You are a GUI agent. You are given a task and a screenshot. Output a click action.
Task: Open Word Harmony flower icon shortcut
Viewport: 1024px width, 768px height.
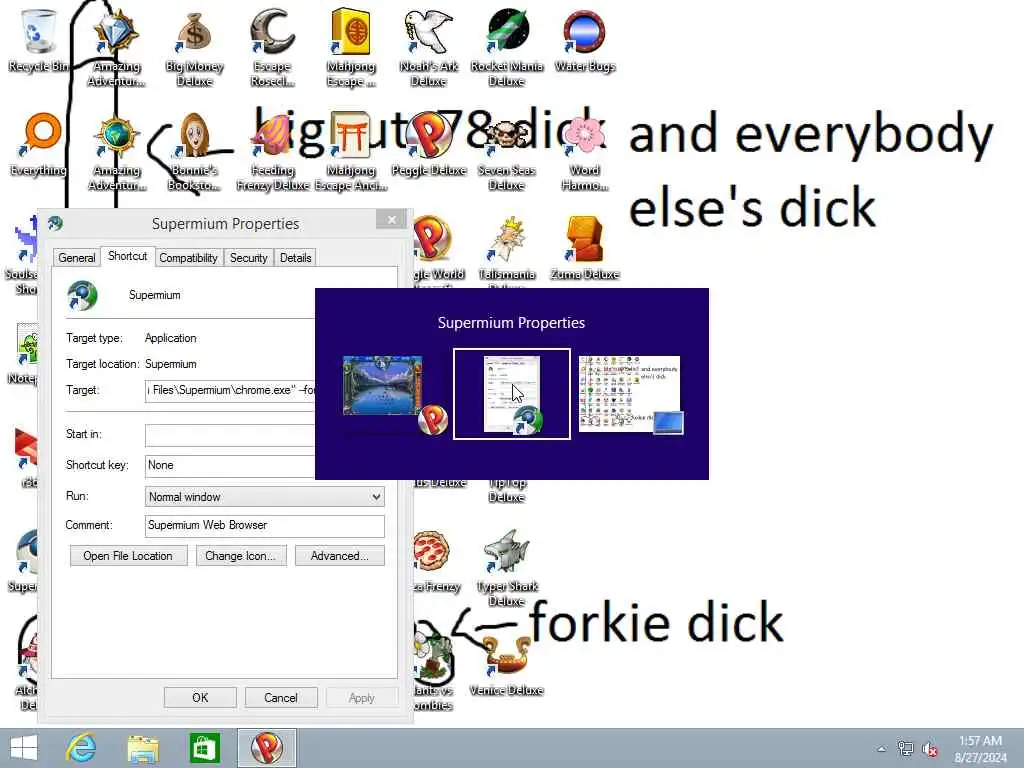[584, 152]
